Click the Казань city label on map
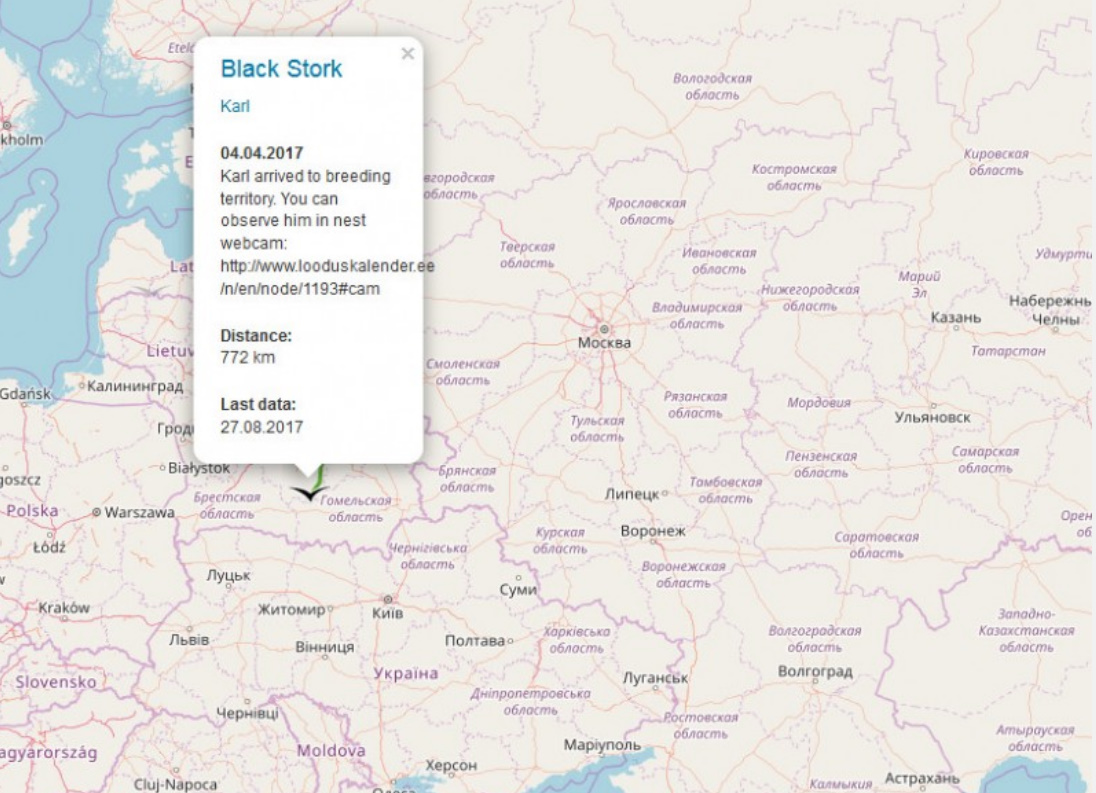Image resolution: width=1096 pixels, height=793 pixels. pos(955,318)
